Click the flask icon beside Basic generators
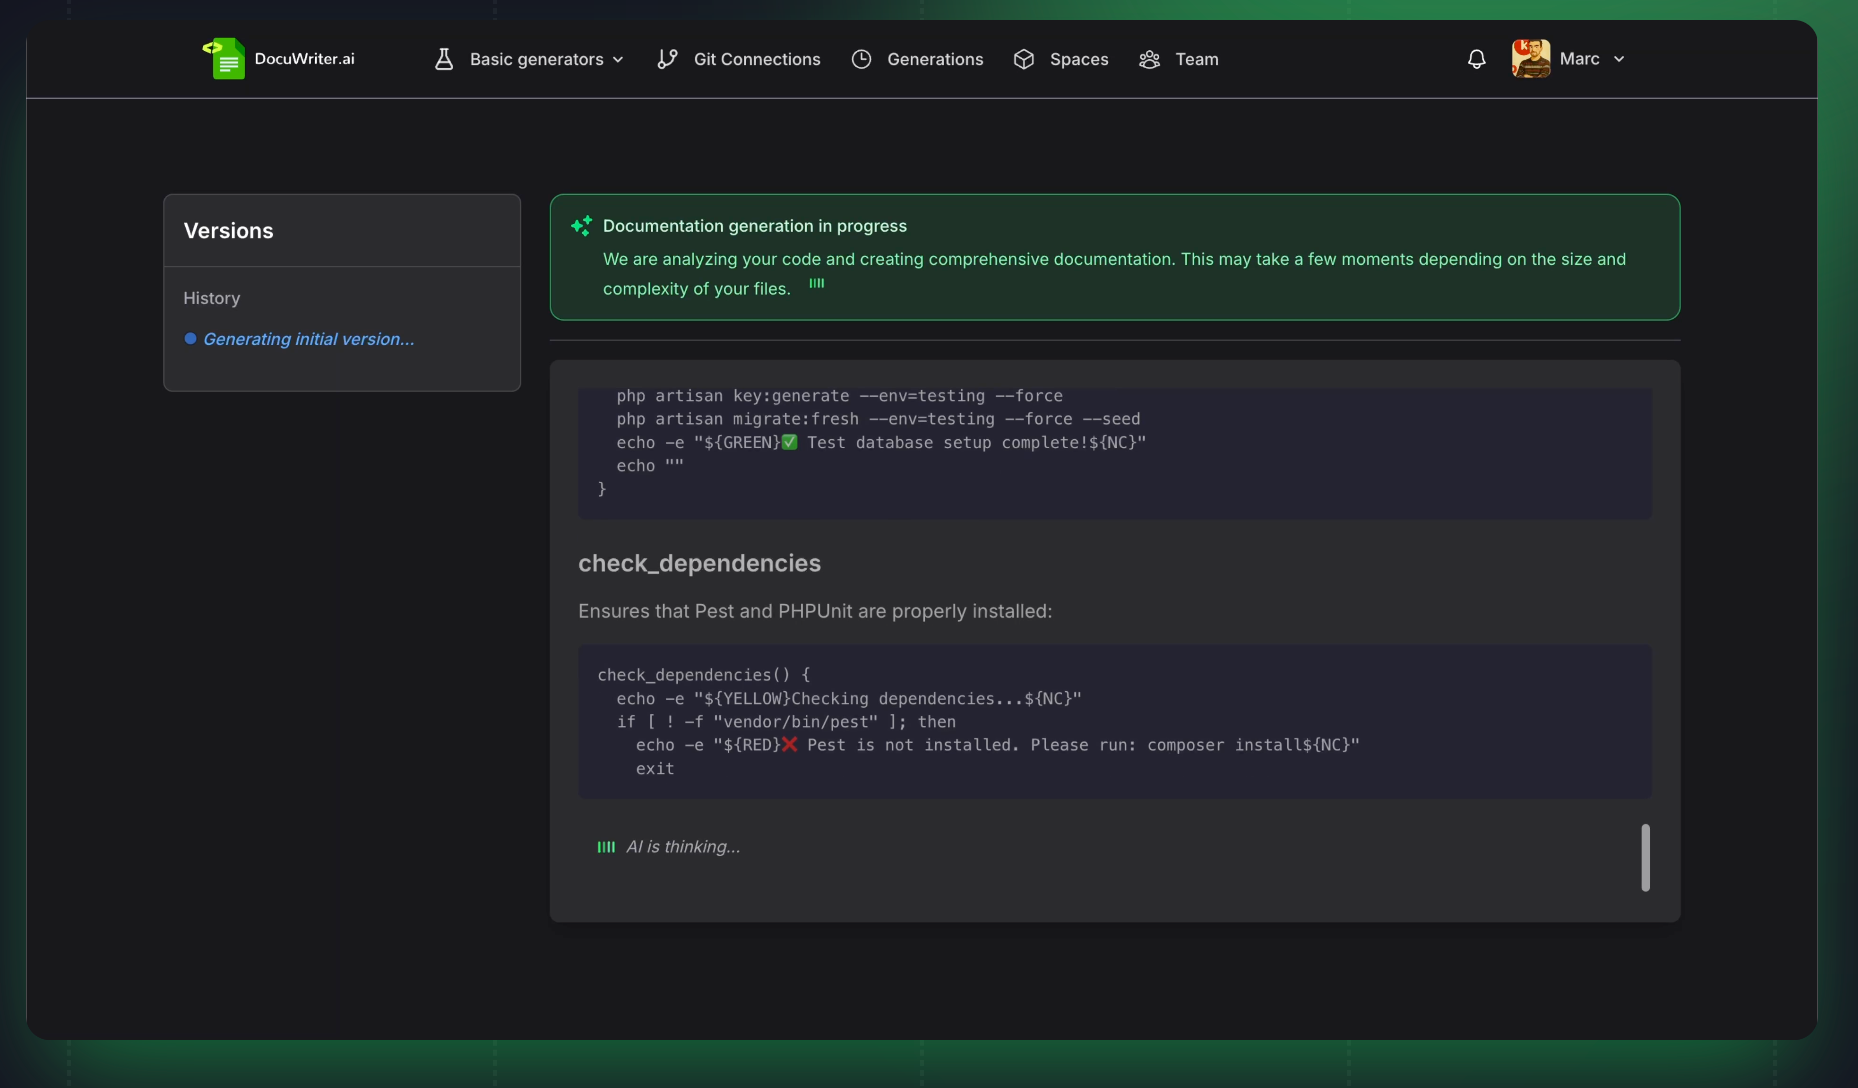The width and height of the screenshot is (1858, 1088). [x=444, y=59]
